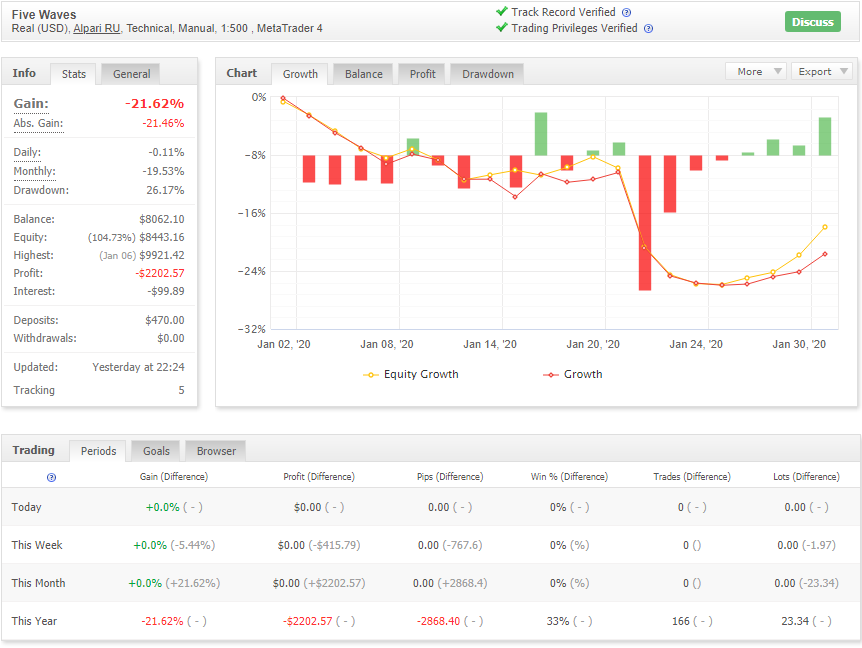Click the Tracking count 5
862x648 pixels.
pos(181,390)
